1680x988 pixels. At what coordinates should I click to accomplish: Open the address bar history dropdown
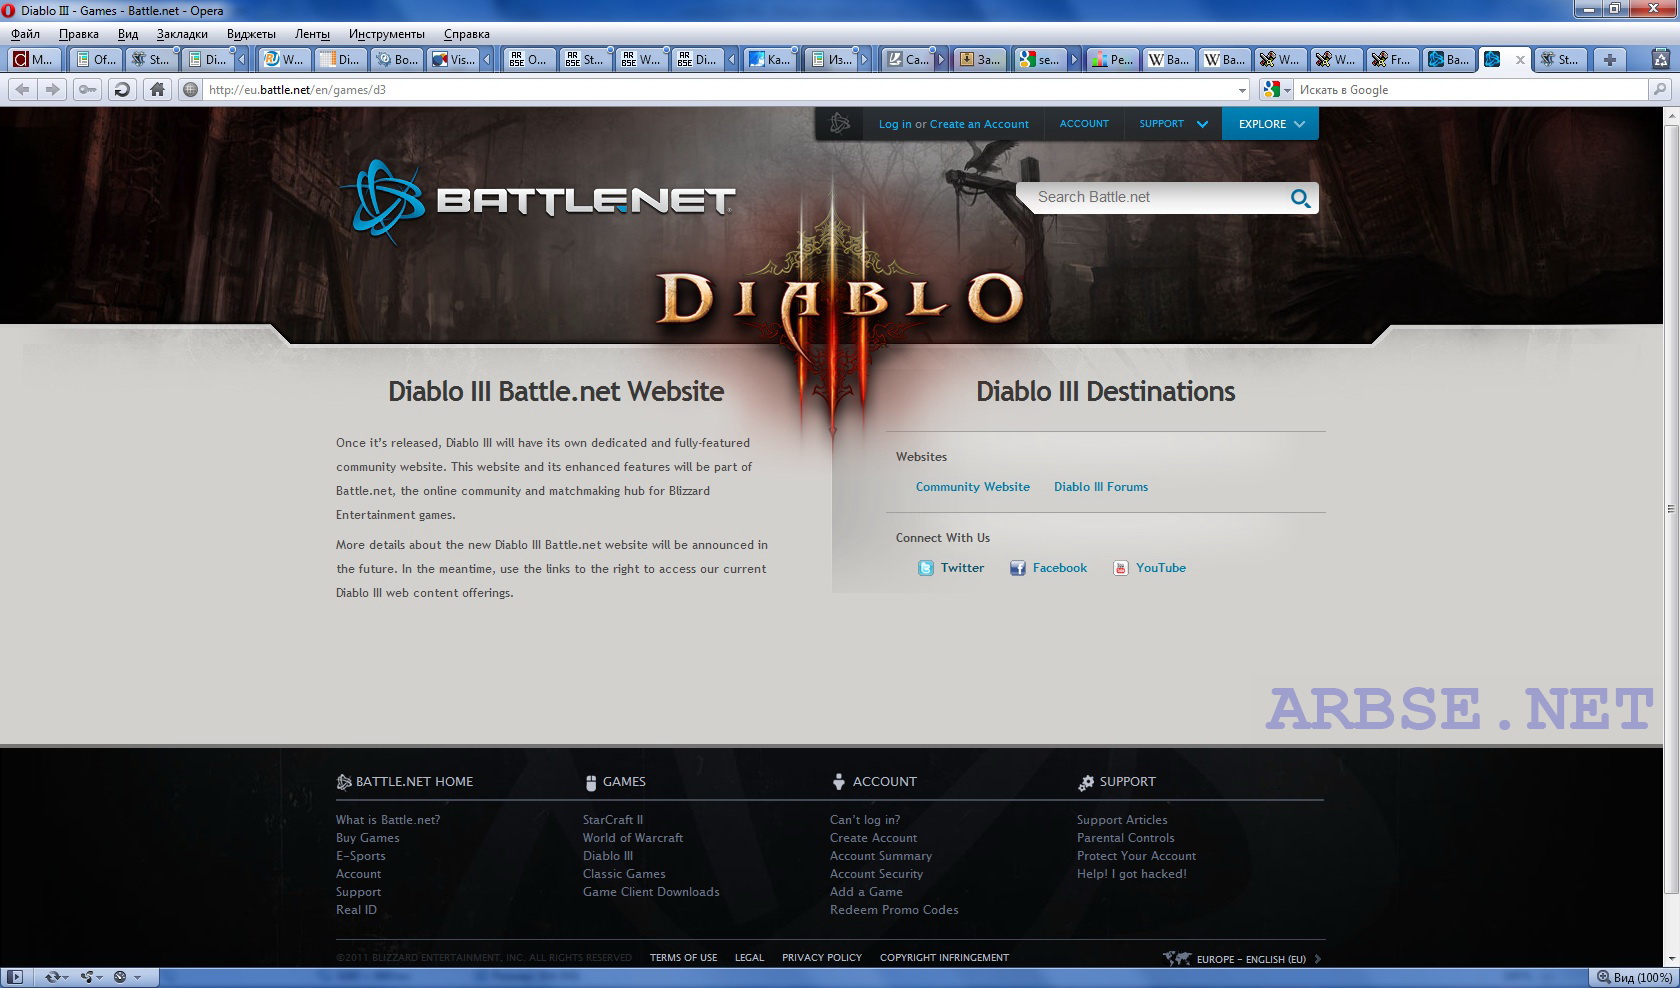click(x=1242, y=90)
